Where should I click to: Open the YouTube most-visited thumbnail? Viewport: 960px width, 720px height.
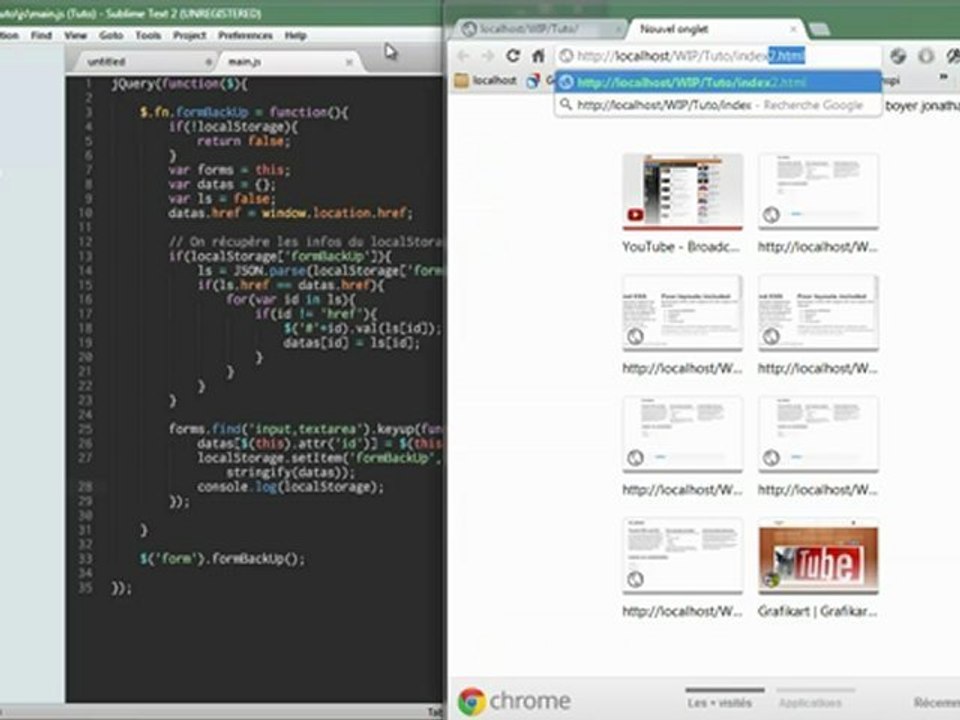[682, 192]
